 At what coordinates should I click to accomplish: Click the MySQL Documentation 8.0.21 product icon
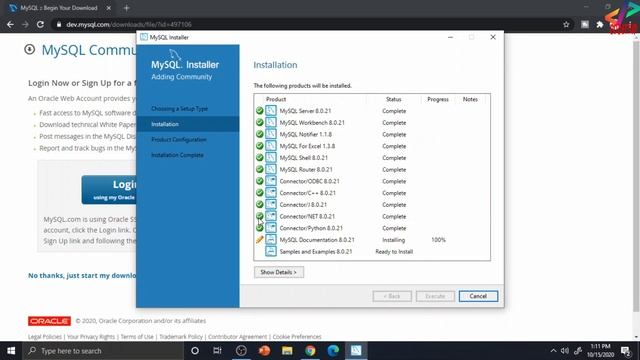[x=271, y=240]
